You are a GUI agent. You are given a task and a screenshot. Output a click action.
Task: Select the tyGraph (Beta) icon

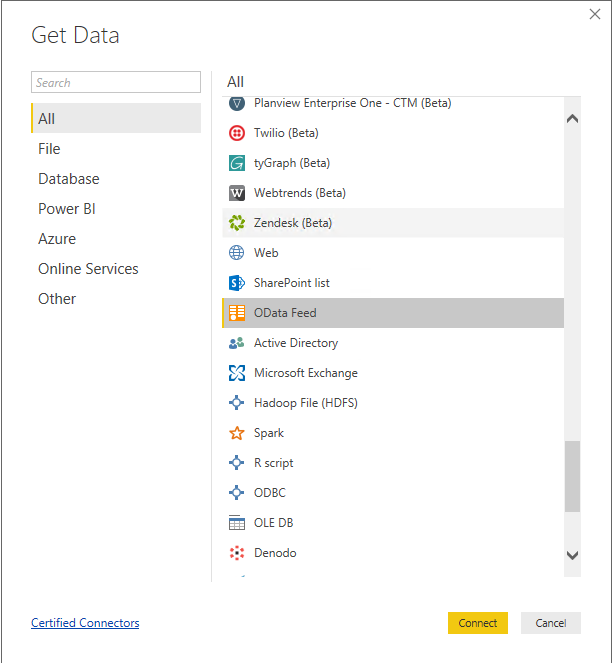237,163
